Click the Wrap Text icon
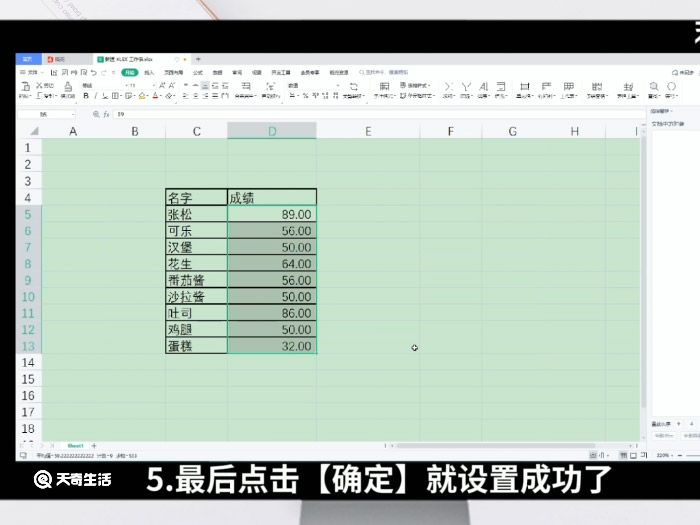This screenshot has width=700, height=525. point(270,86)
